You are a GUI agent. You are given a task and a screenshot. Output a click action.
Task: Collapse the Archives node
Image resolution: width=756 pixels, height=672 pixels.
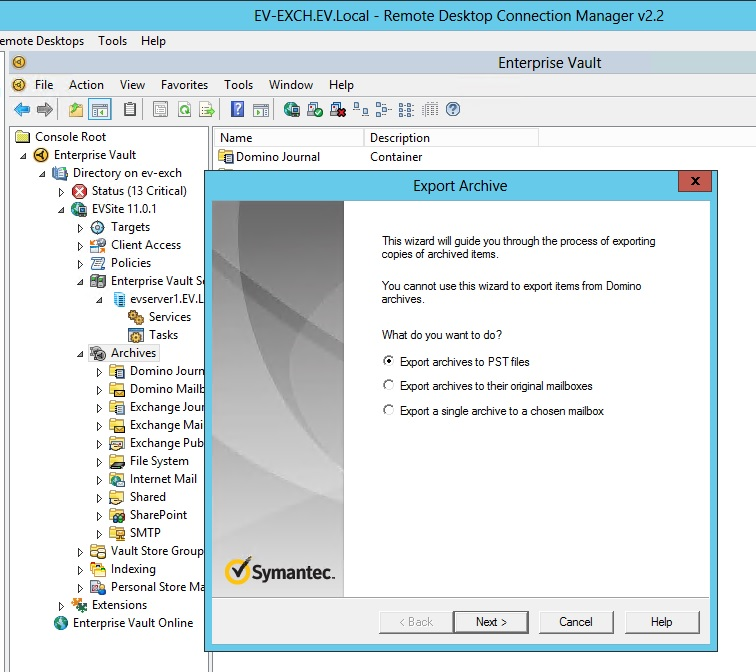pyautogui.click(x=80, y=354)
